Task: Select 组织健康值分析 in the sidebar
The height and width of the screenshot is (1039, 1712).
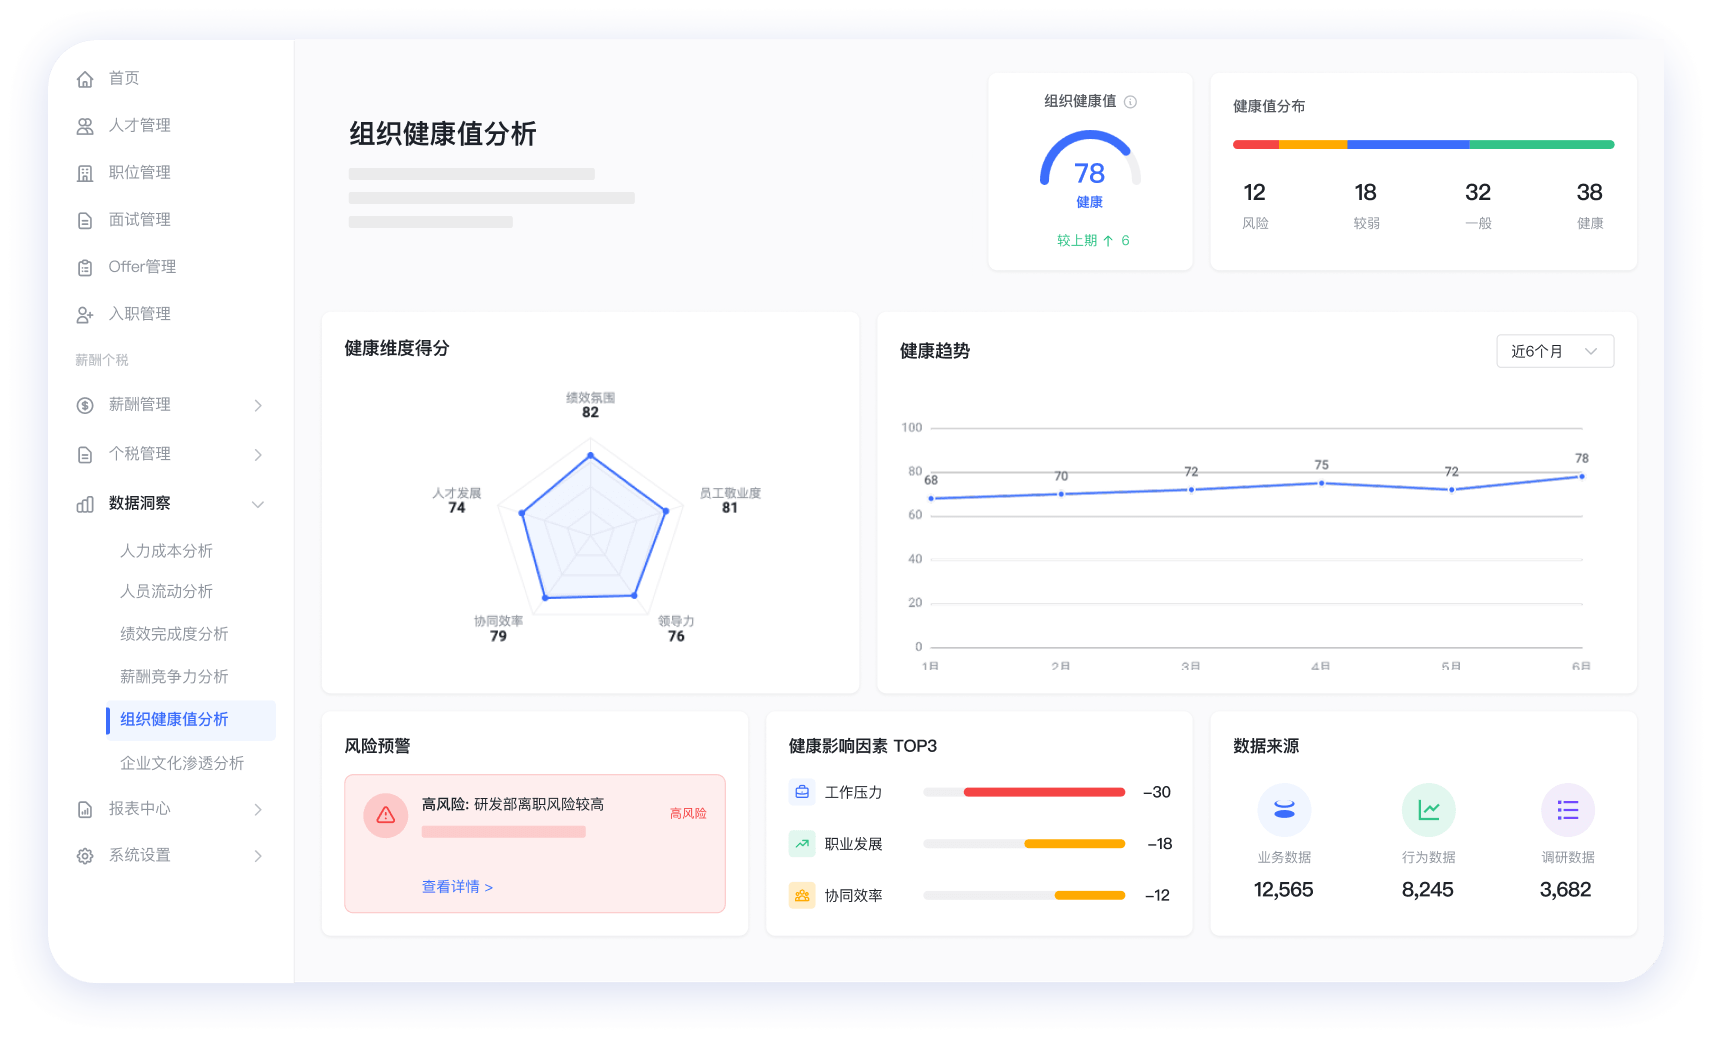Action: pyautogui.click(x=190, y=720)
